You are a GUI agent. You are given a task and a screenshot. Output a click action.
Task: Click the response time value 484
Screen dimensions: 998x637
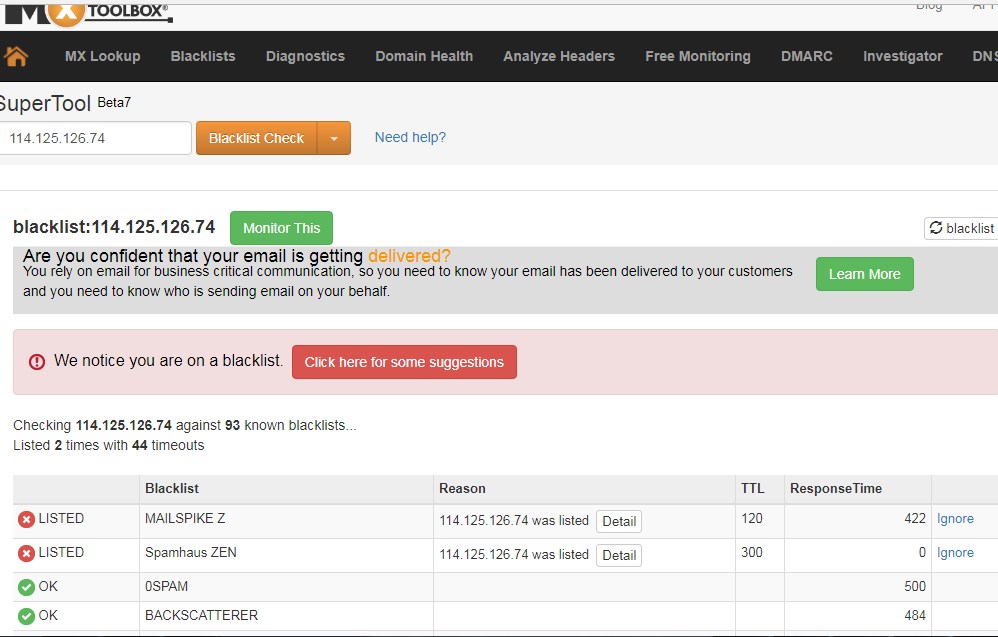click(915, 615)
